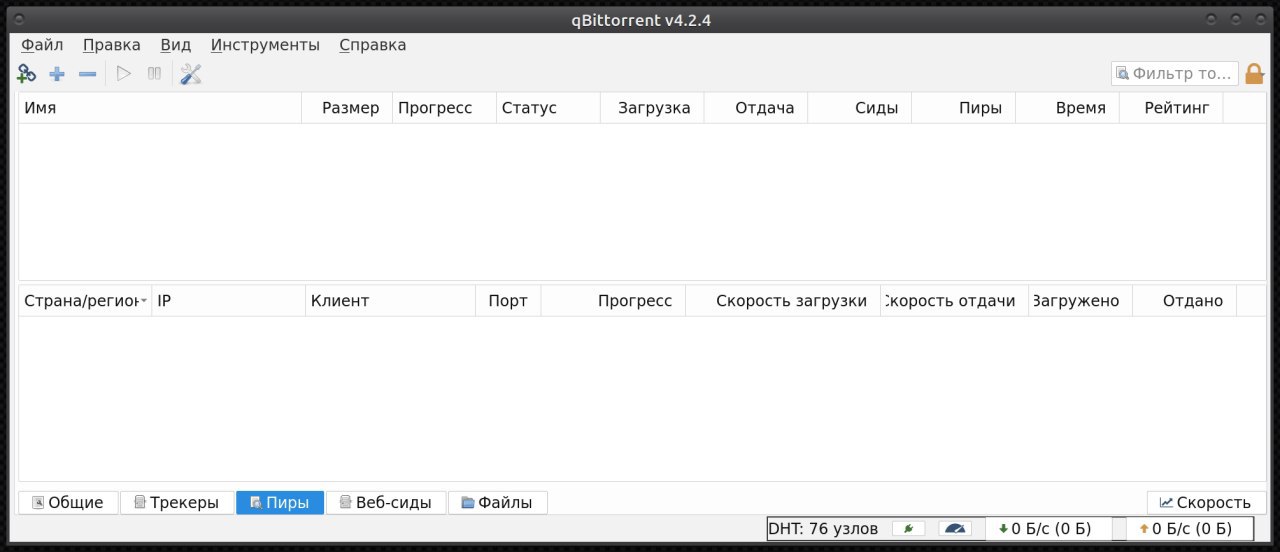
Task: Click the pause toolbar icon
Action: [x=154, y=73]
